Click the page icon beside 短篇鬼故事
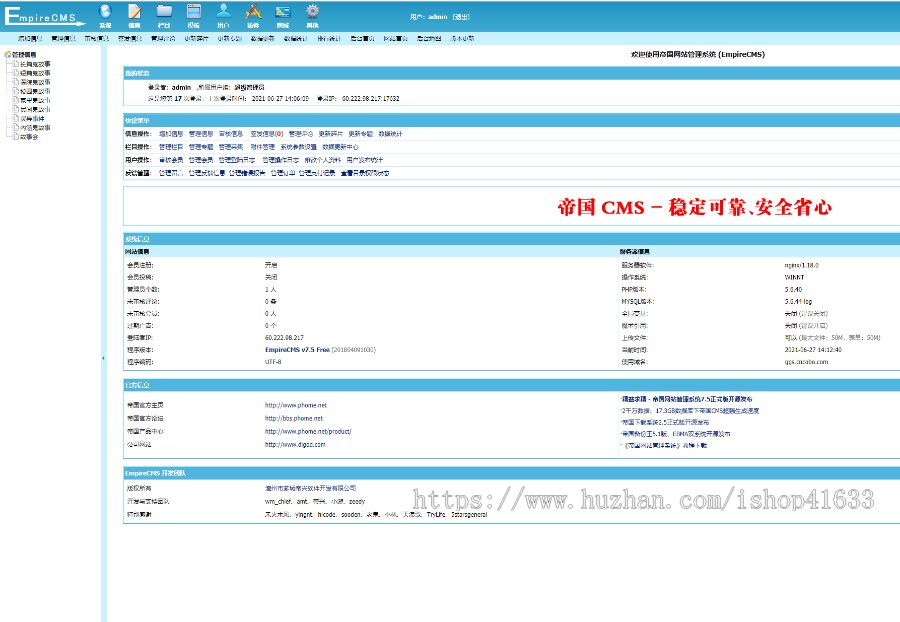 click(15, 73)
